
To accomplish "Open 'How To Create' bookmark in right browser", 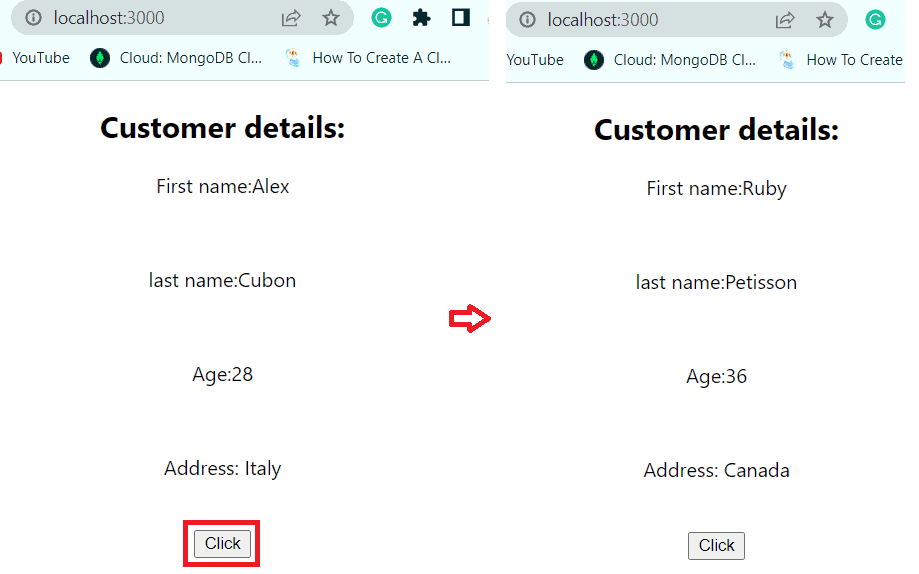I will tap(841, 60).
